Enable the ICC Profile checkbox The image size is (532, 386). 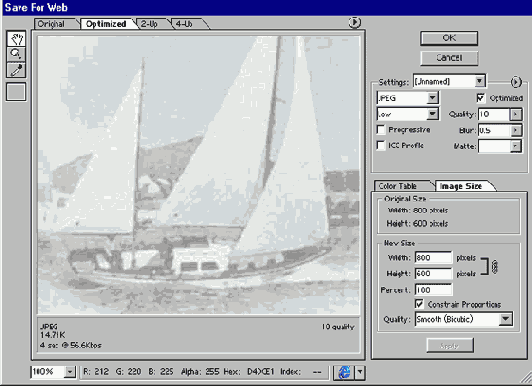pos(381,145)
